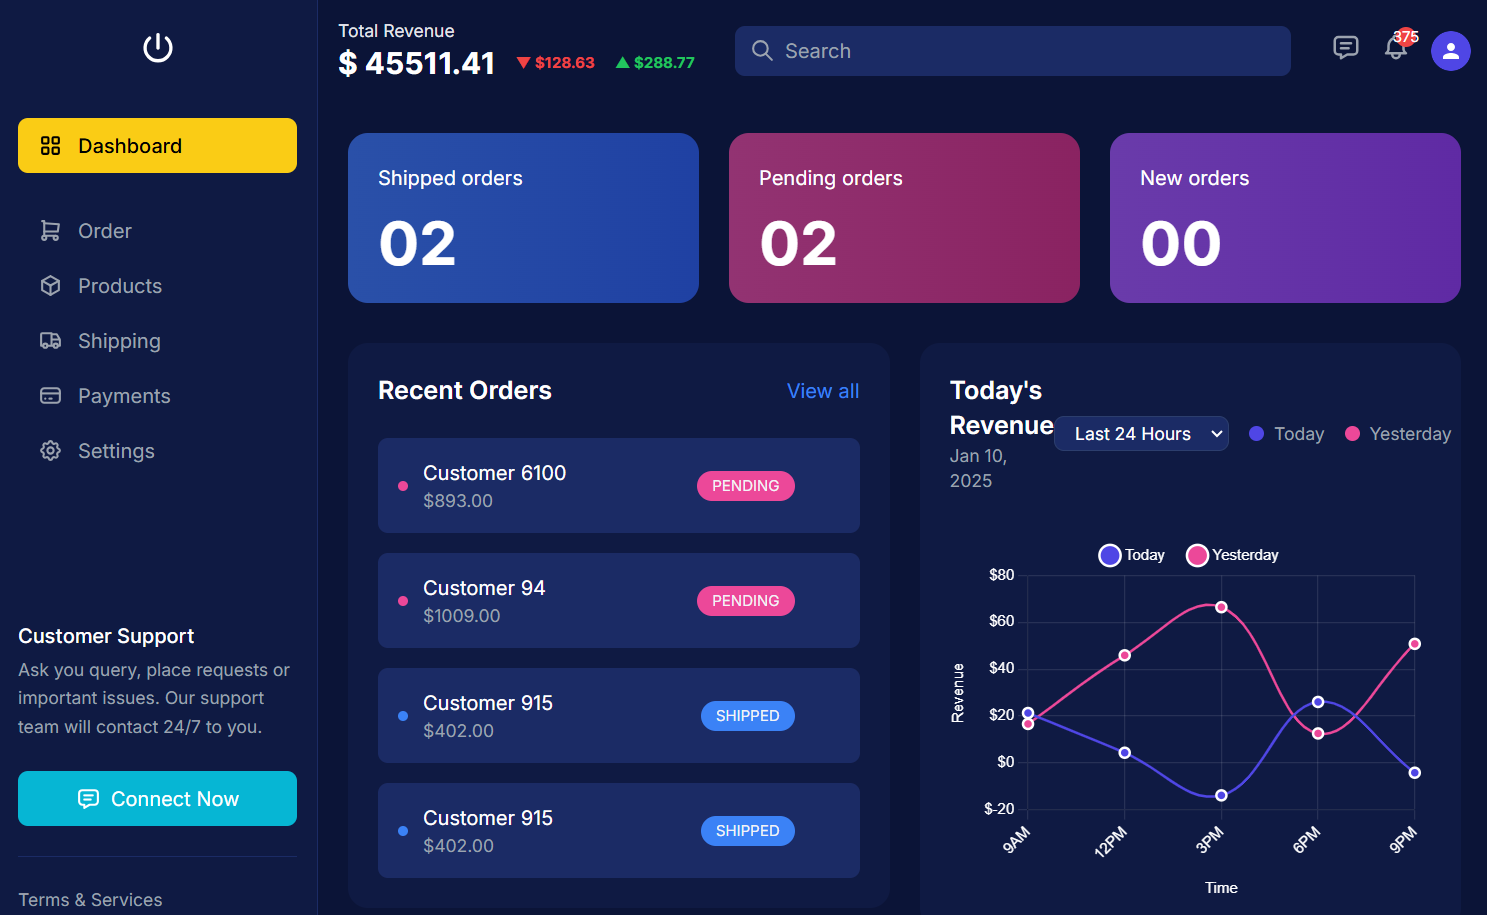Click the green $288.77 increase value

[655, 62]
